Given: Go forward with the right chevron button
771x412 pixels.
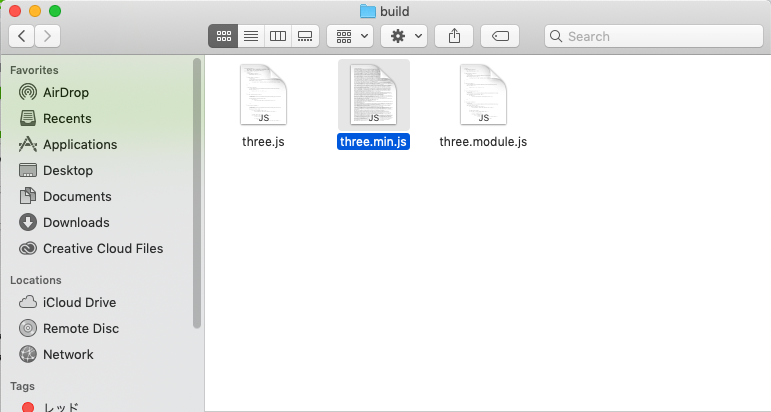Looking at the screenshot, I should coord(47,36).
